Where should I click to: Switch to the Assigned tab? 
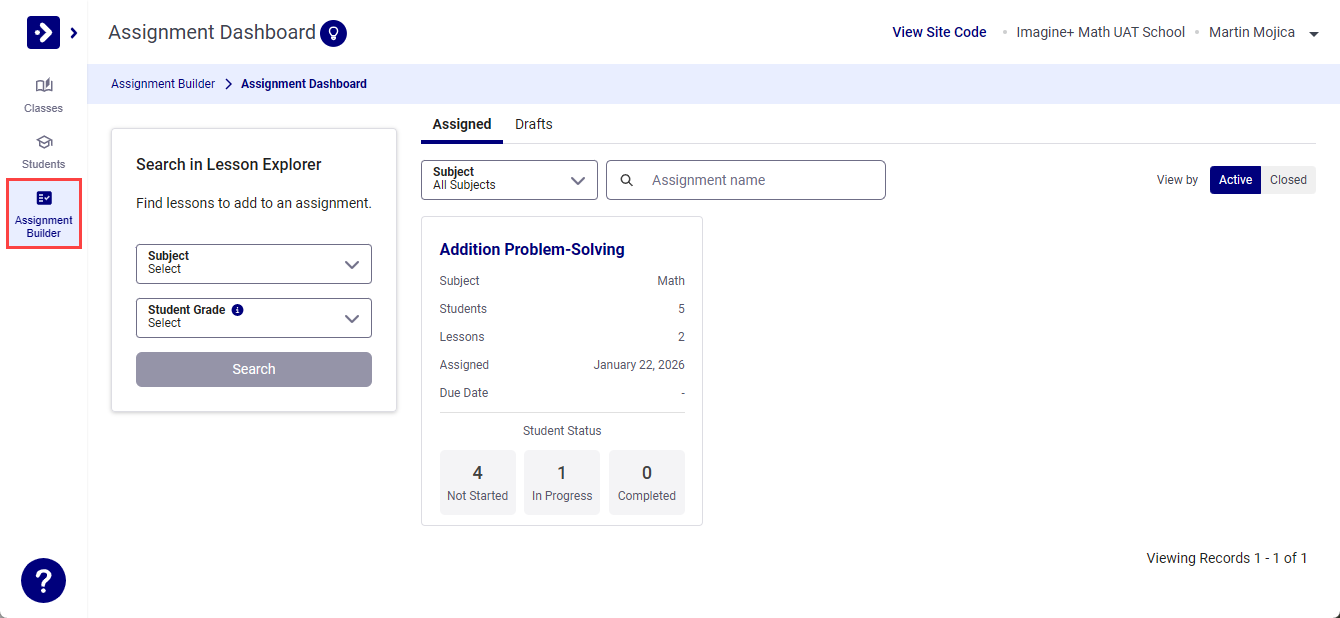pyautogui.click(x=462, y=124)
